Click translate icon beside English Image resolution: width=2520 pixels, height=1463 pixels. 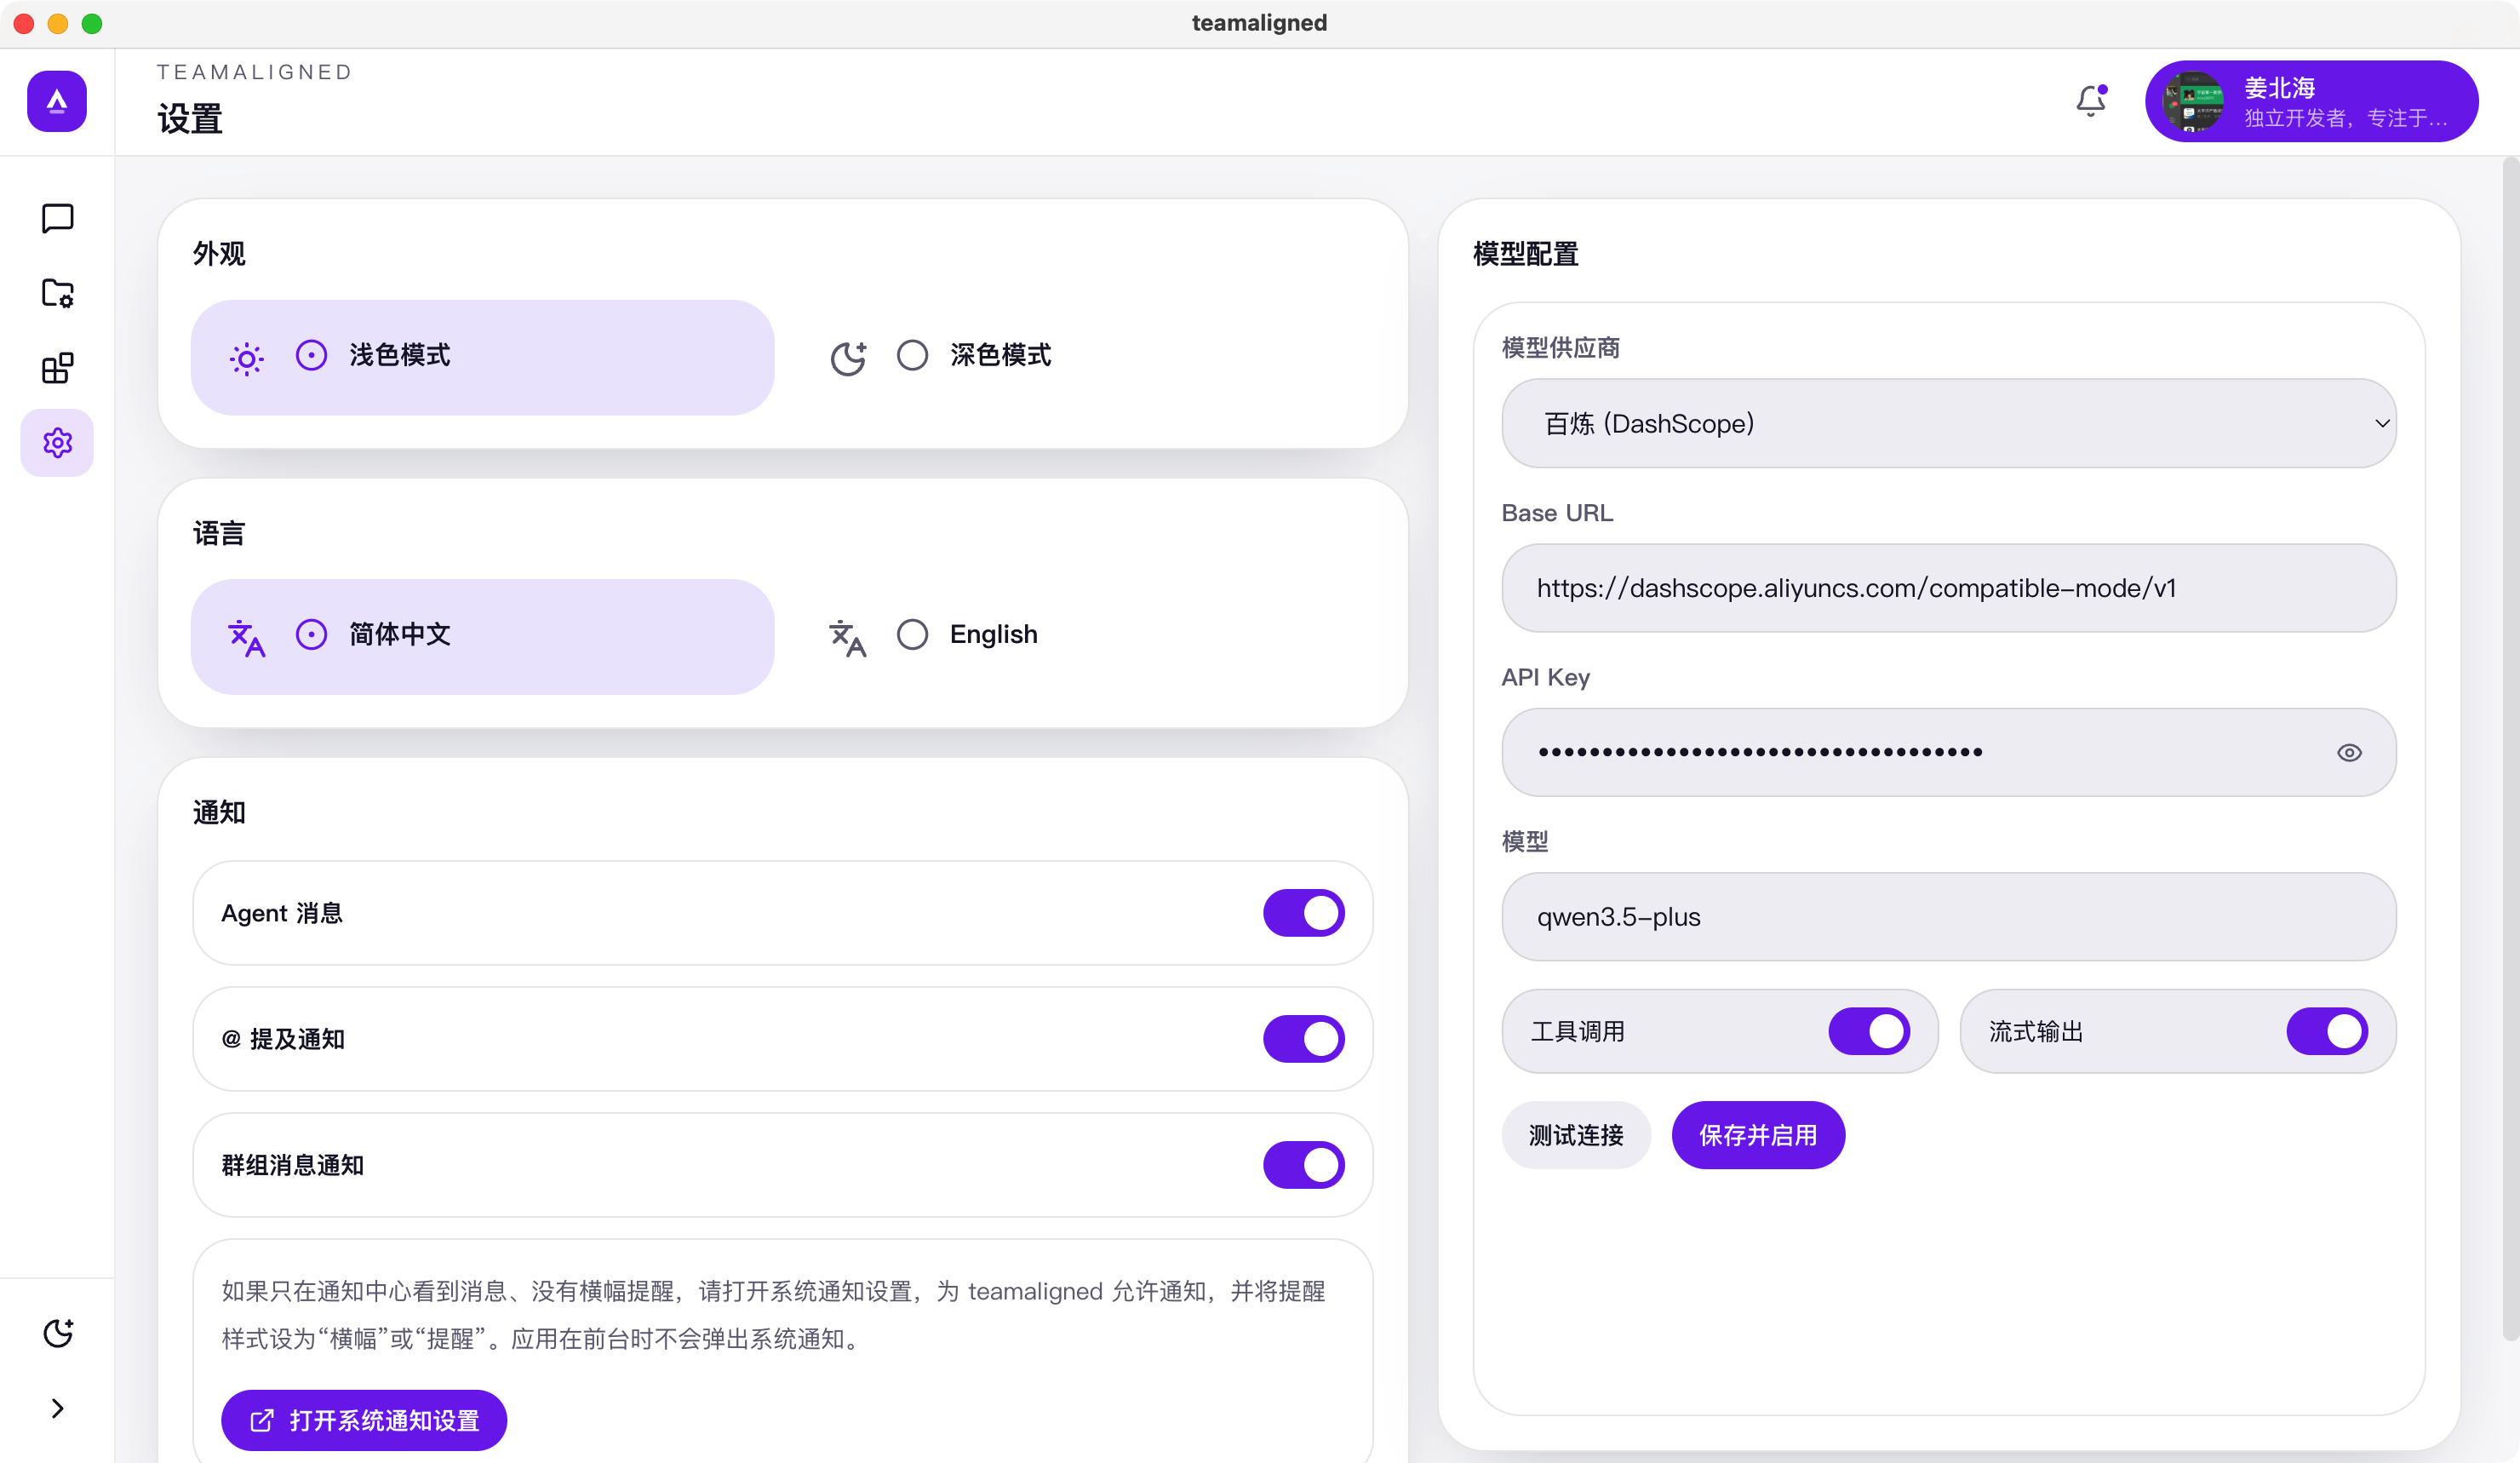coord(848,637)
